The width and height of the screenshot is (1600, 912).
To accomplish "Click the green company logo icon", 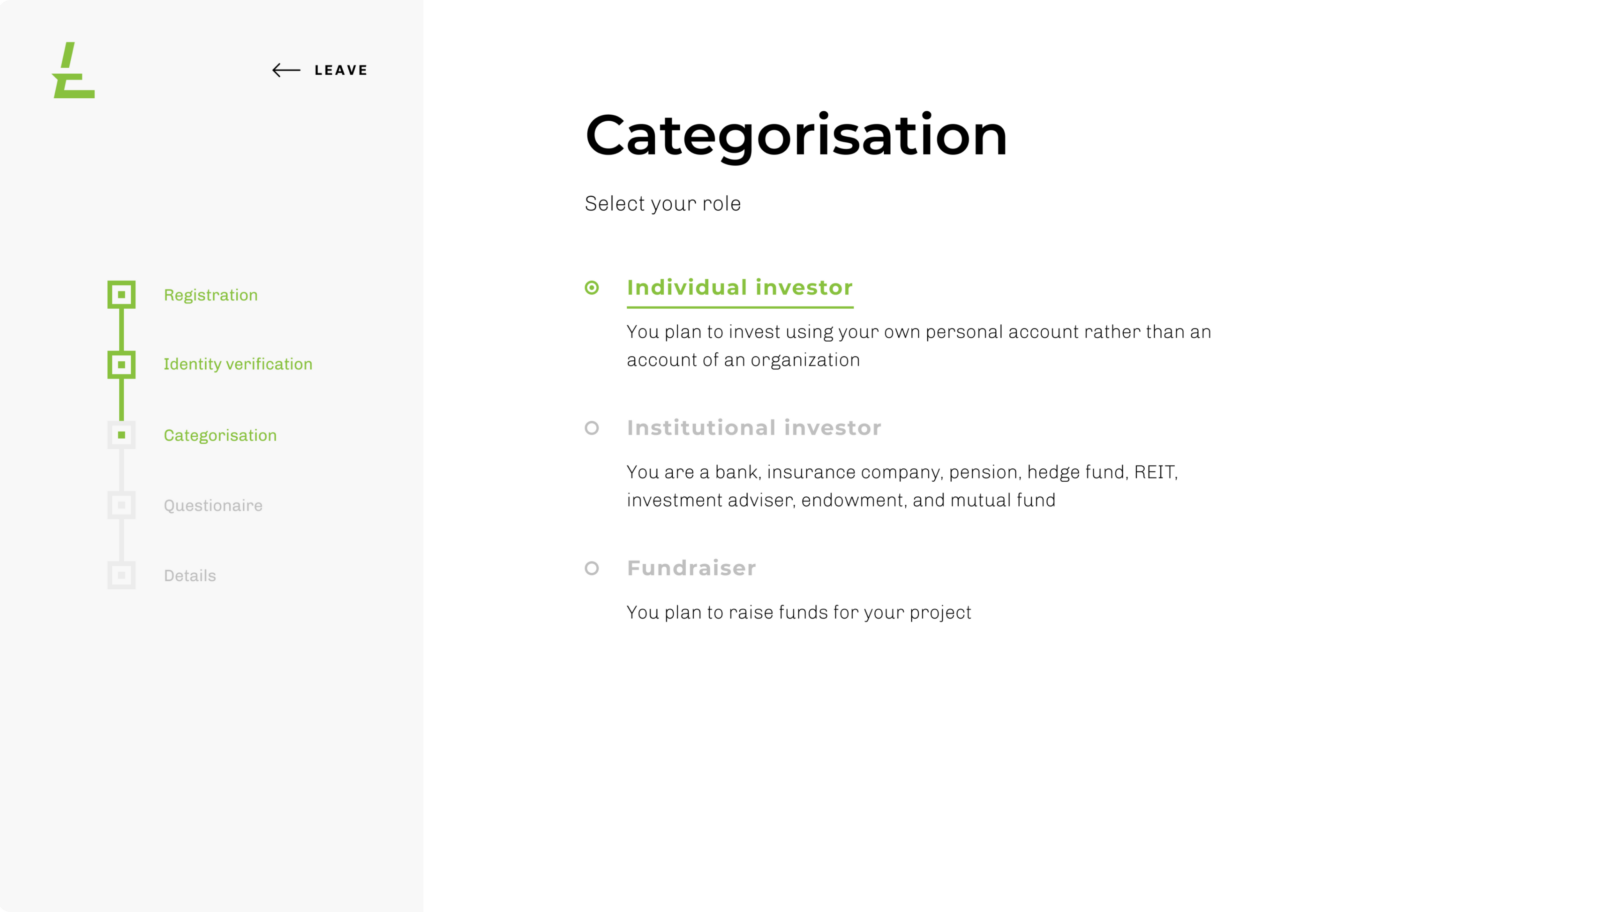I will tap(73, 72).
